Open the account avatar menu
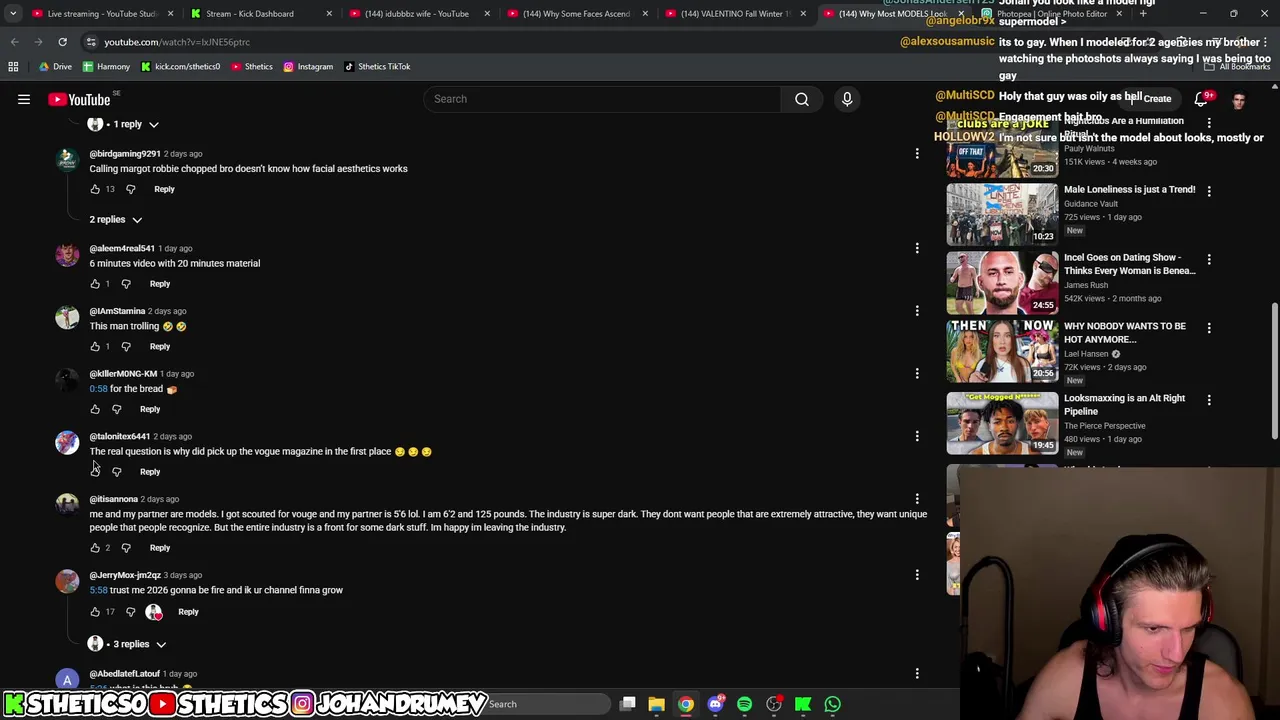 point(1239,100)
